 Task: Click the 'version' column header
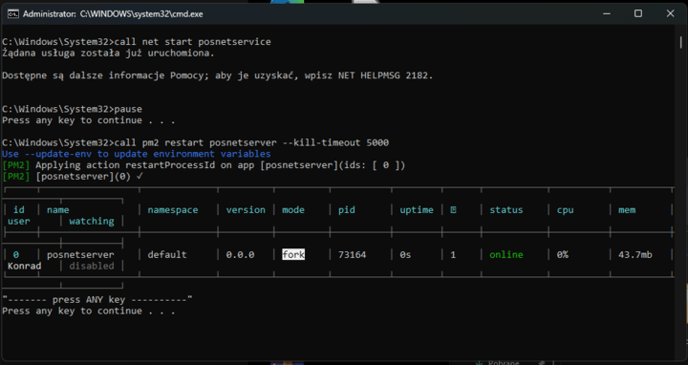(x=246, y=210)
